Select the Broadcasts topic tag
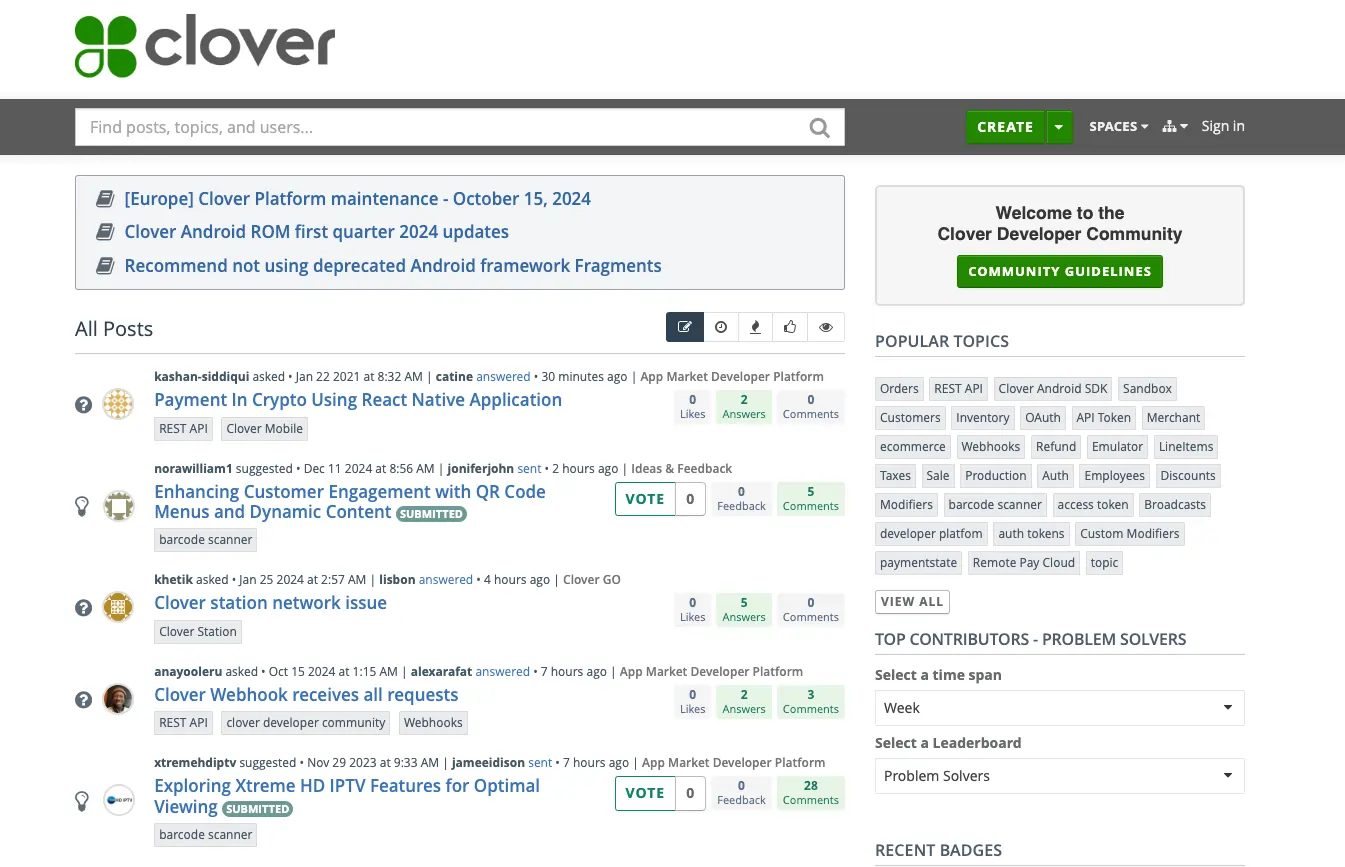The height and width of the screenshot is (867, 1345). (1175, 505)
